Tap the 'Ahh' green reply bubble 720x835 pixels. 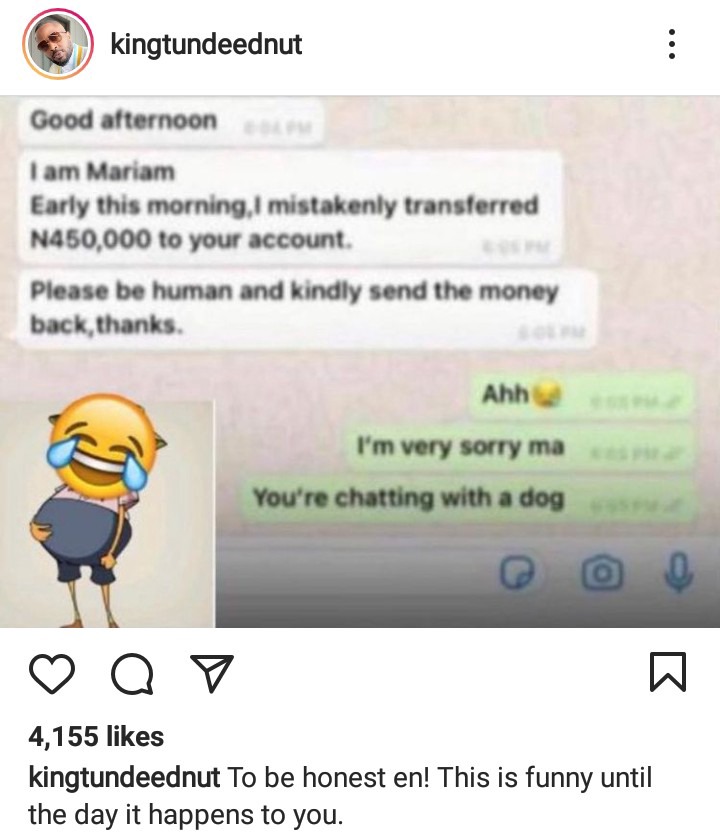(582, 396)
